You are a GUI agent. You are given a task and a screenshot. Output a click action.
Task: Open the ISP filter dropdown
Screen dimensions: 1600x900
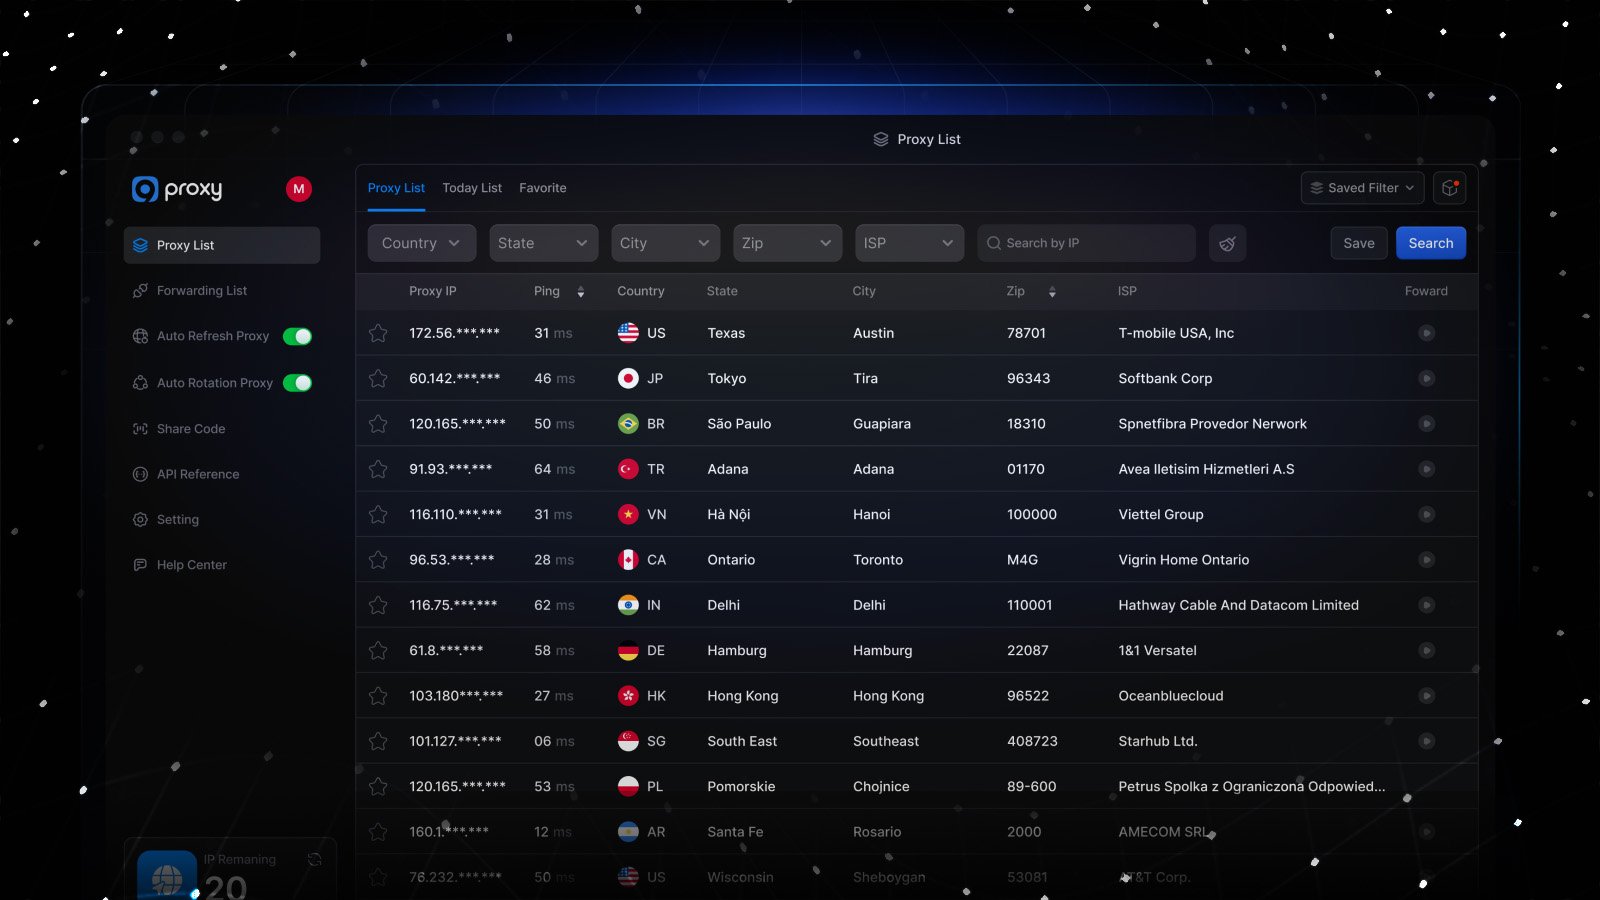(909, 243)
